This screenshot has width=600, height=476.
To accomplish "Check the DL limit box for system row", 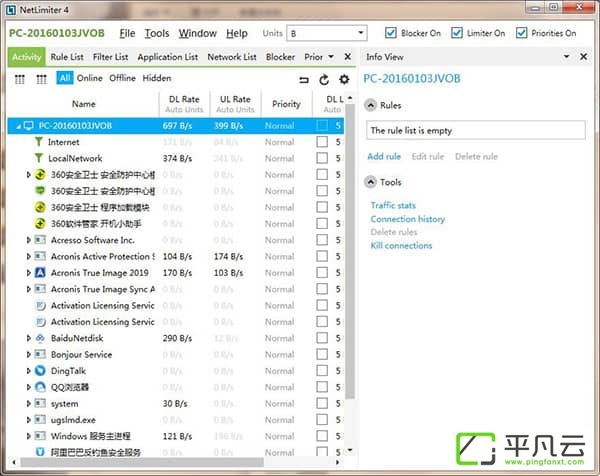I will [x=322, y=403].
